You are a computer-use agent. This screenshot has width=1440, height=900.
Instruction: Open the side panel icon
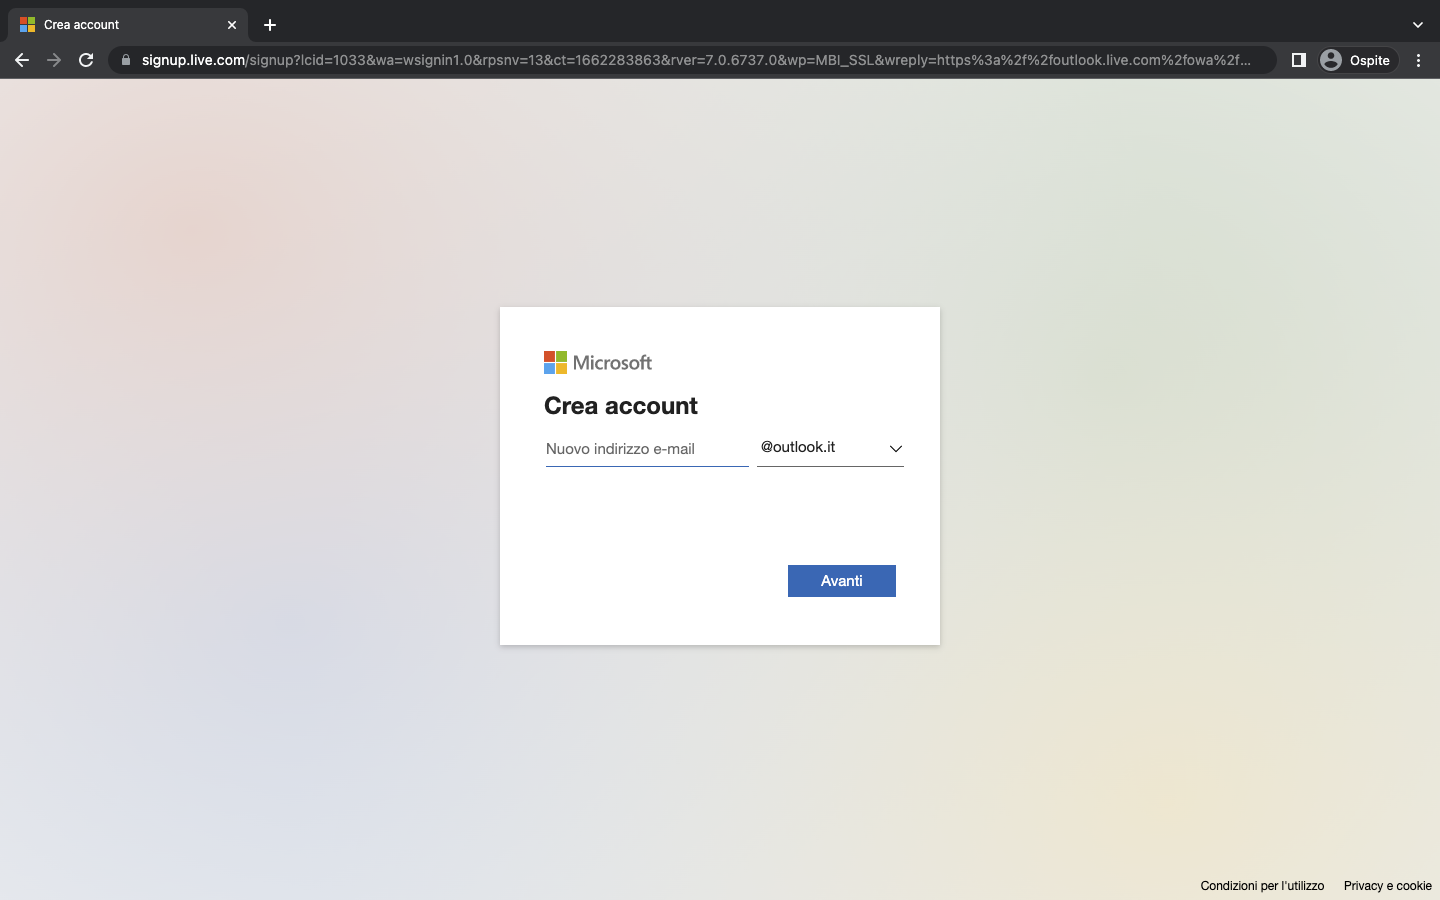pos(1299,60)
